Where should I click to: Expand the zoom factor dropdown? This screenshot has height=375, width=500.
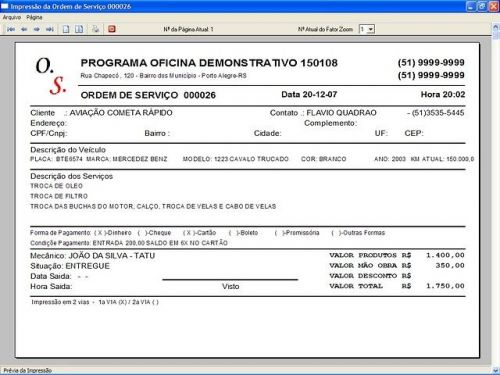(x=371, y=29)
